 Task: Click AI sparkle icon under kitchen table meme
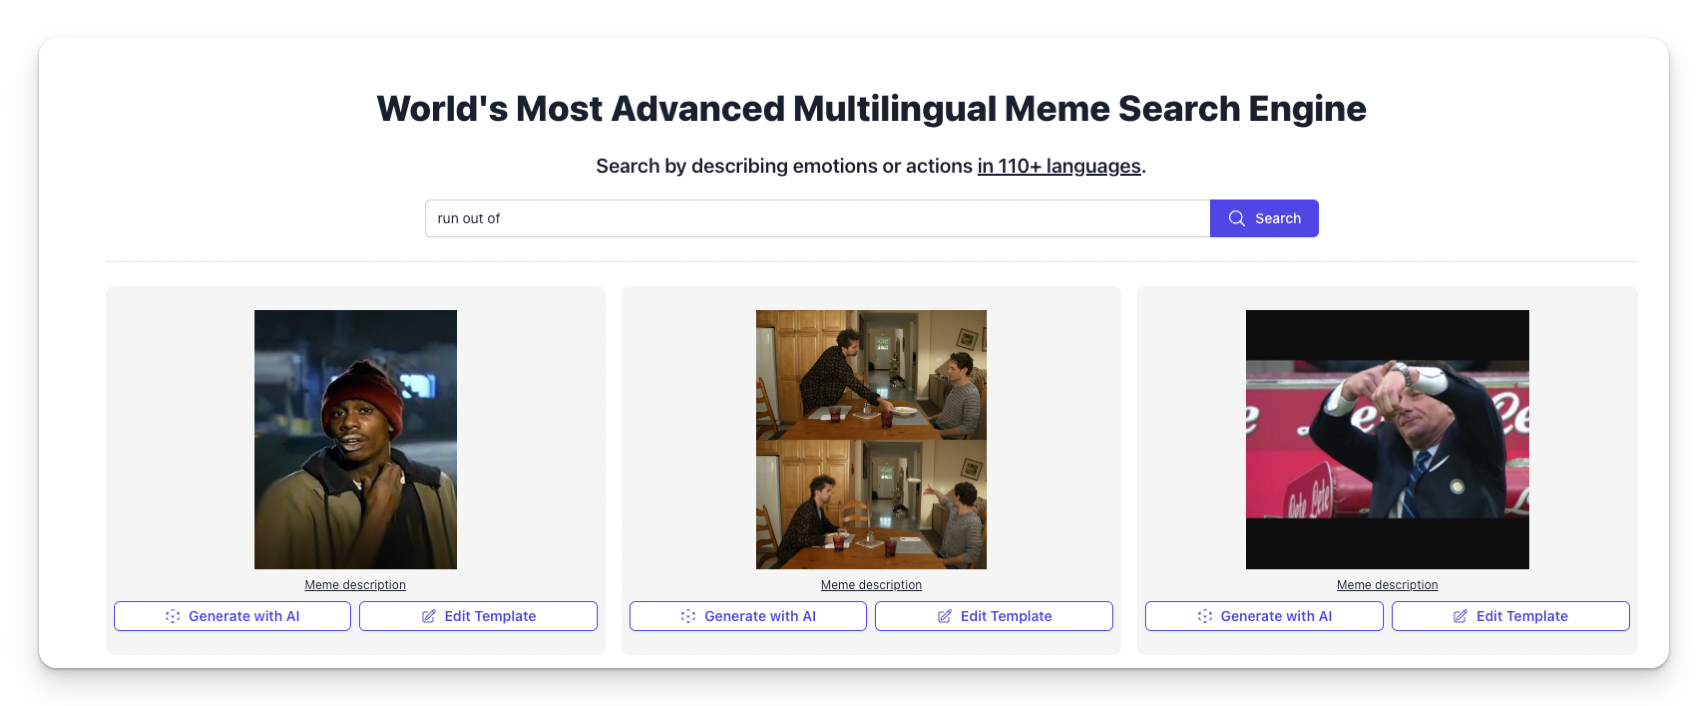[688, 616]
